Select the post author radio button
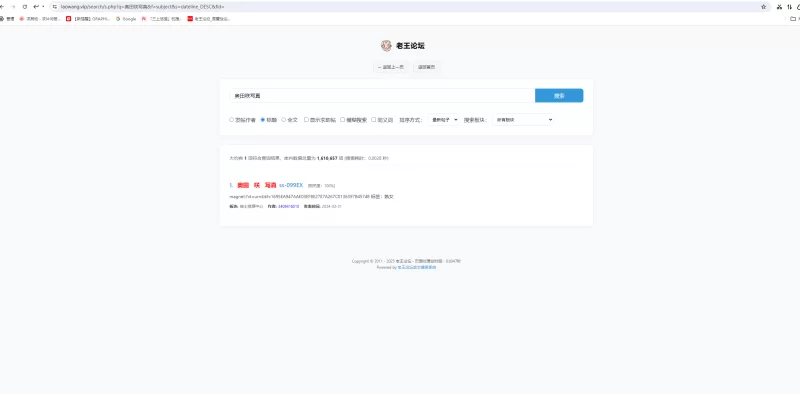 point(231,120)
